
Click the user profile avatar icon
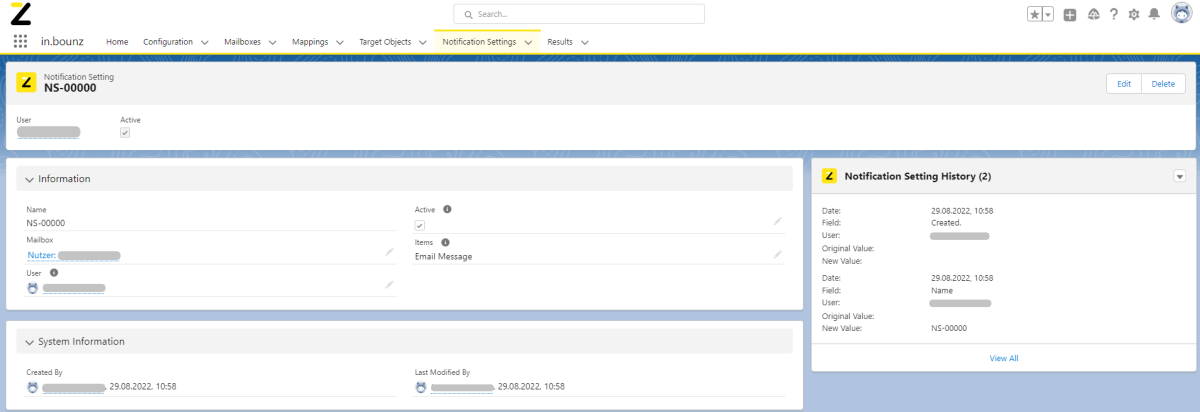(1180, 14)
